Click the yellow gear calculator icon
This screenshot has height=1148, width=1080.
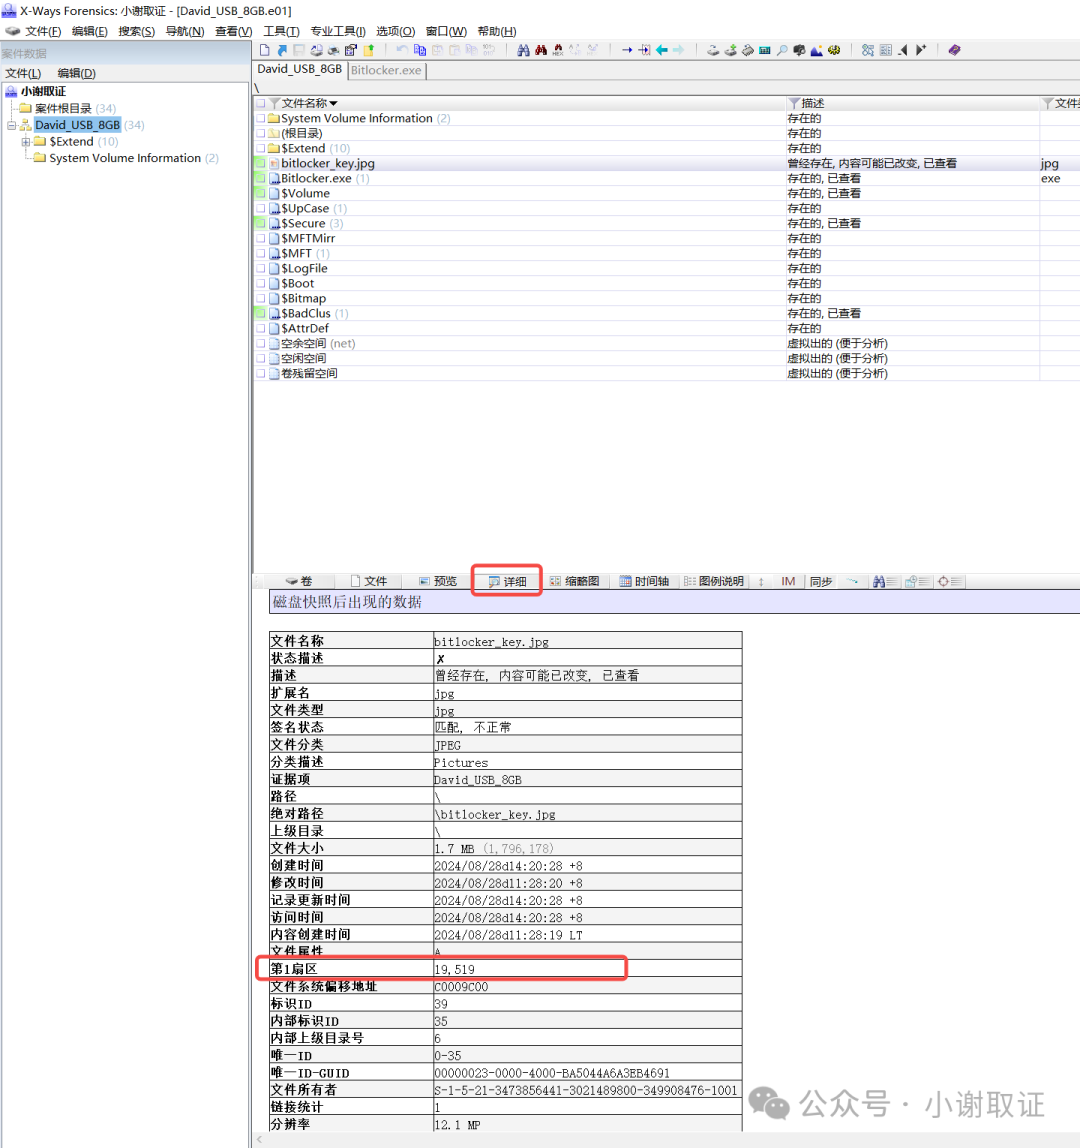(x=835, y=50)
